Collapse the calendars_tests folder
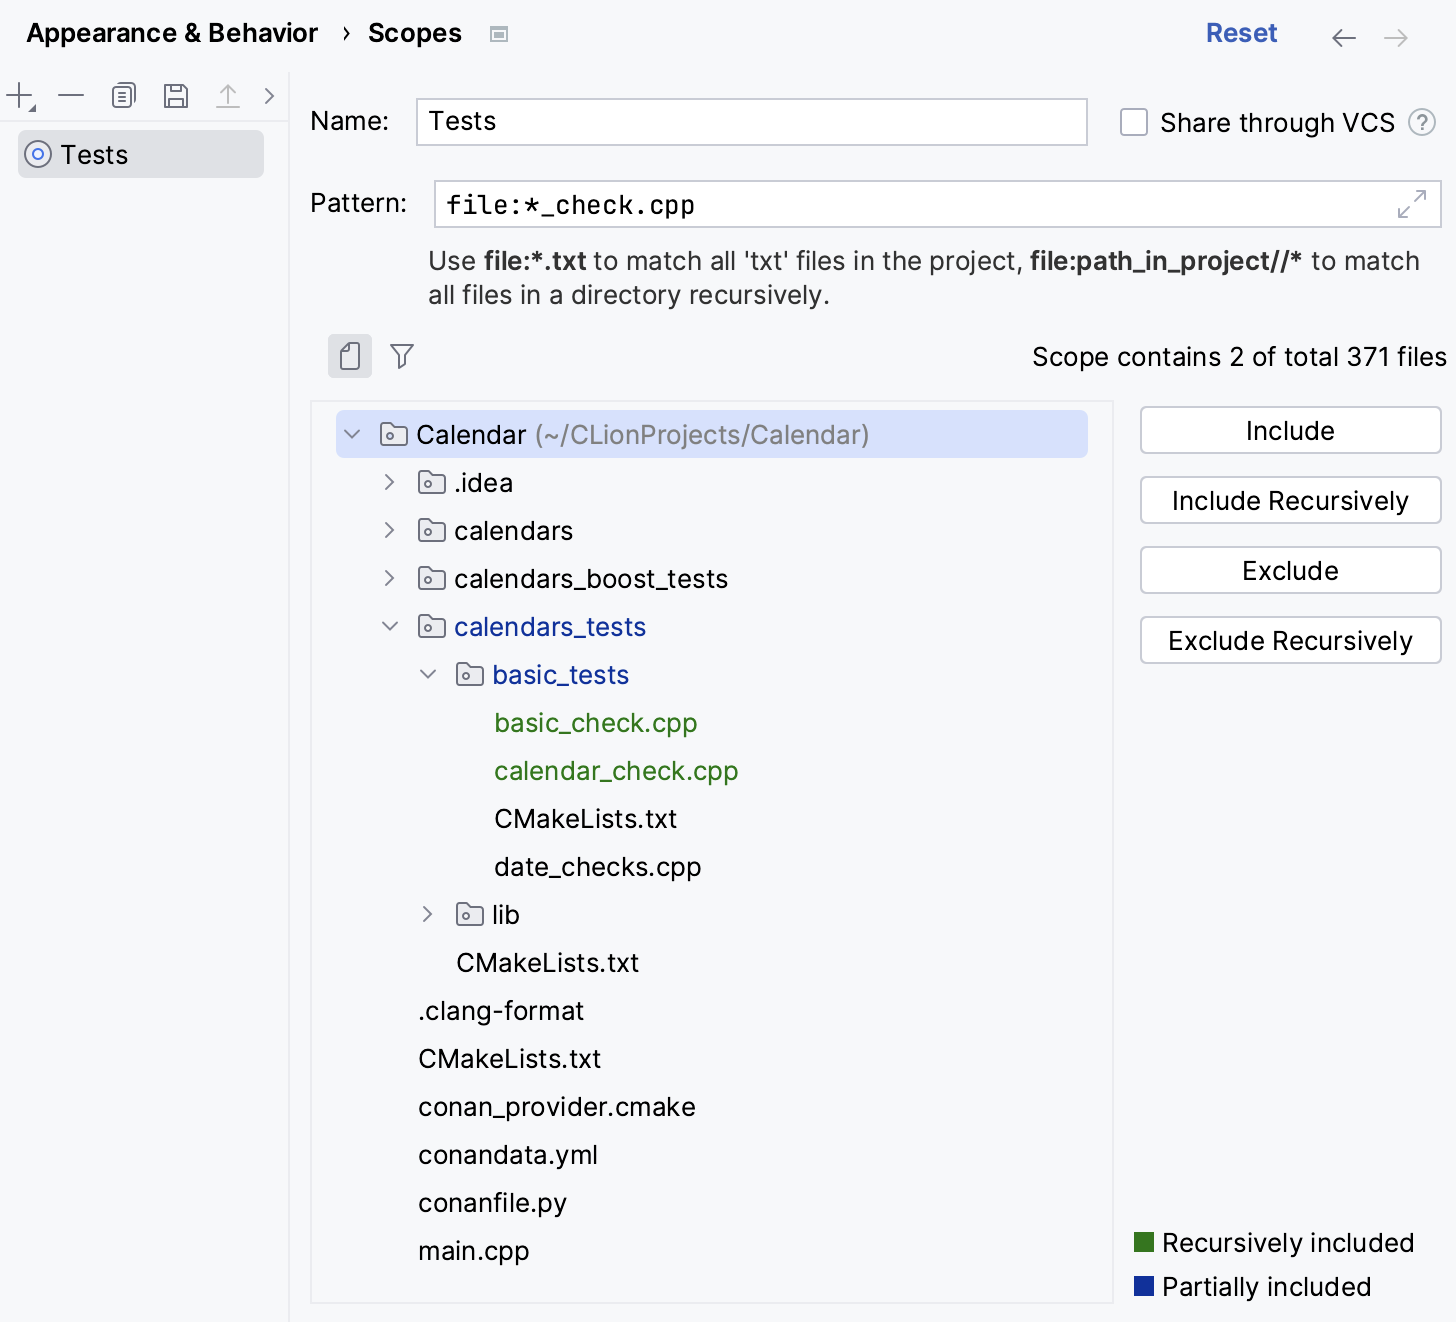 (x=390, y=627)
